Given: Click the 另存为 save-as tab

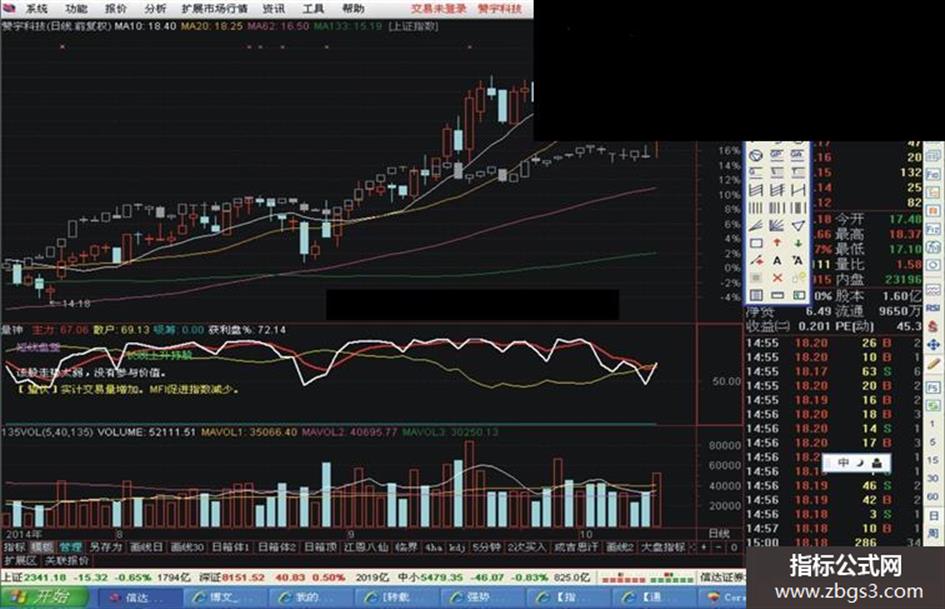Looking at the screenshot, I should (x=105, y=547).
